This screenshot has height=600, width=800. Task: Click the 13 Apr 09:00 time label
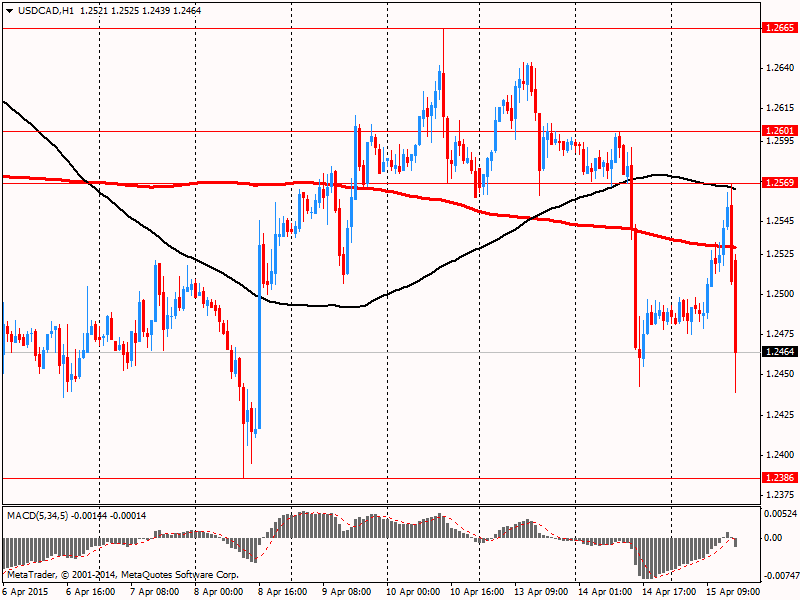tap(541, 592)
